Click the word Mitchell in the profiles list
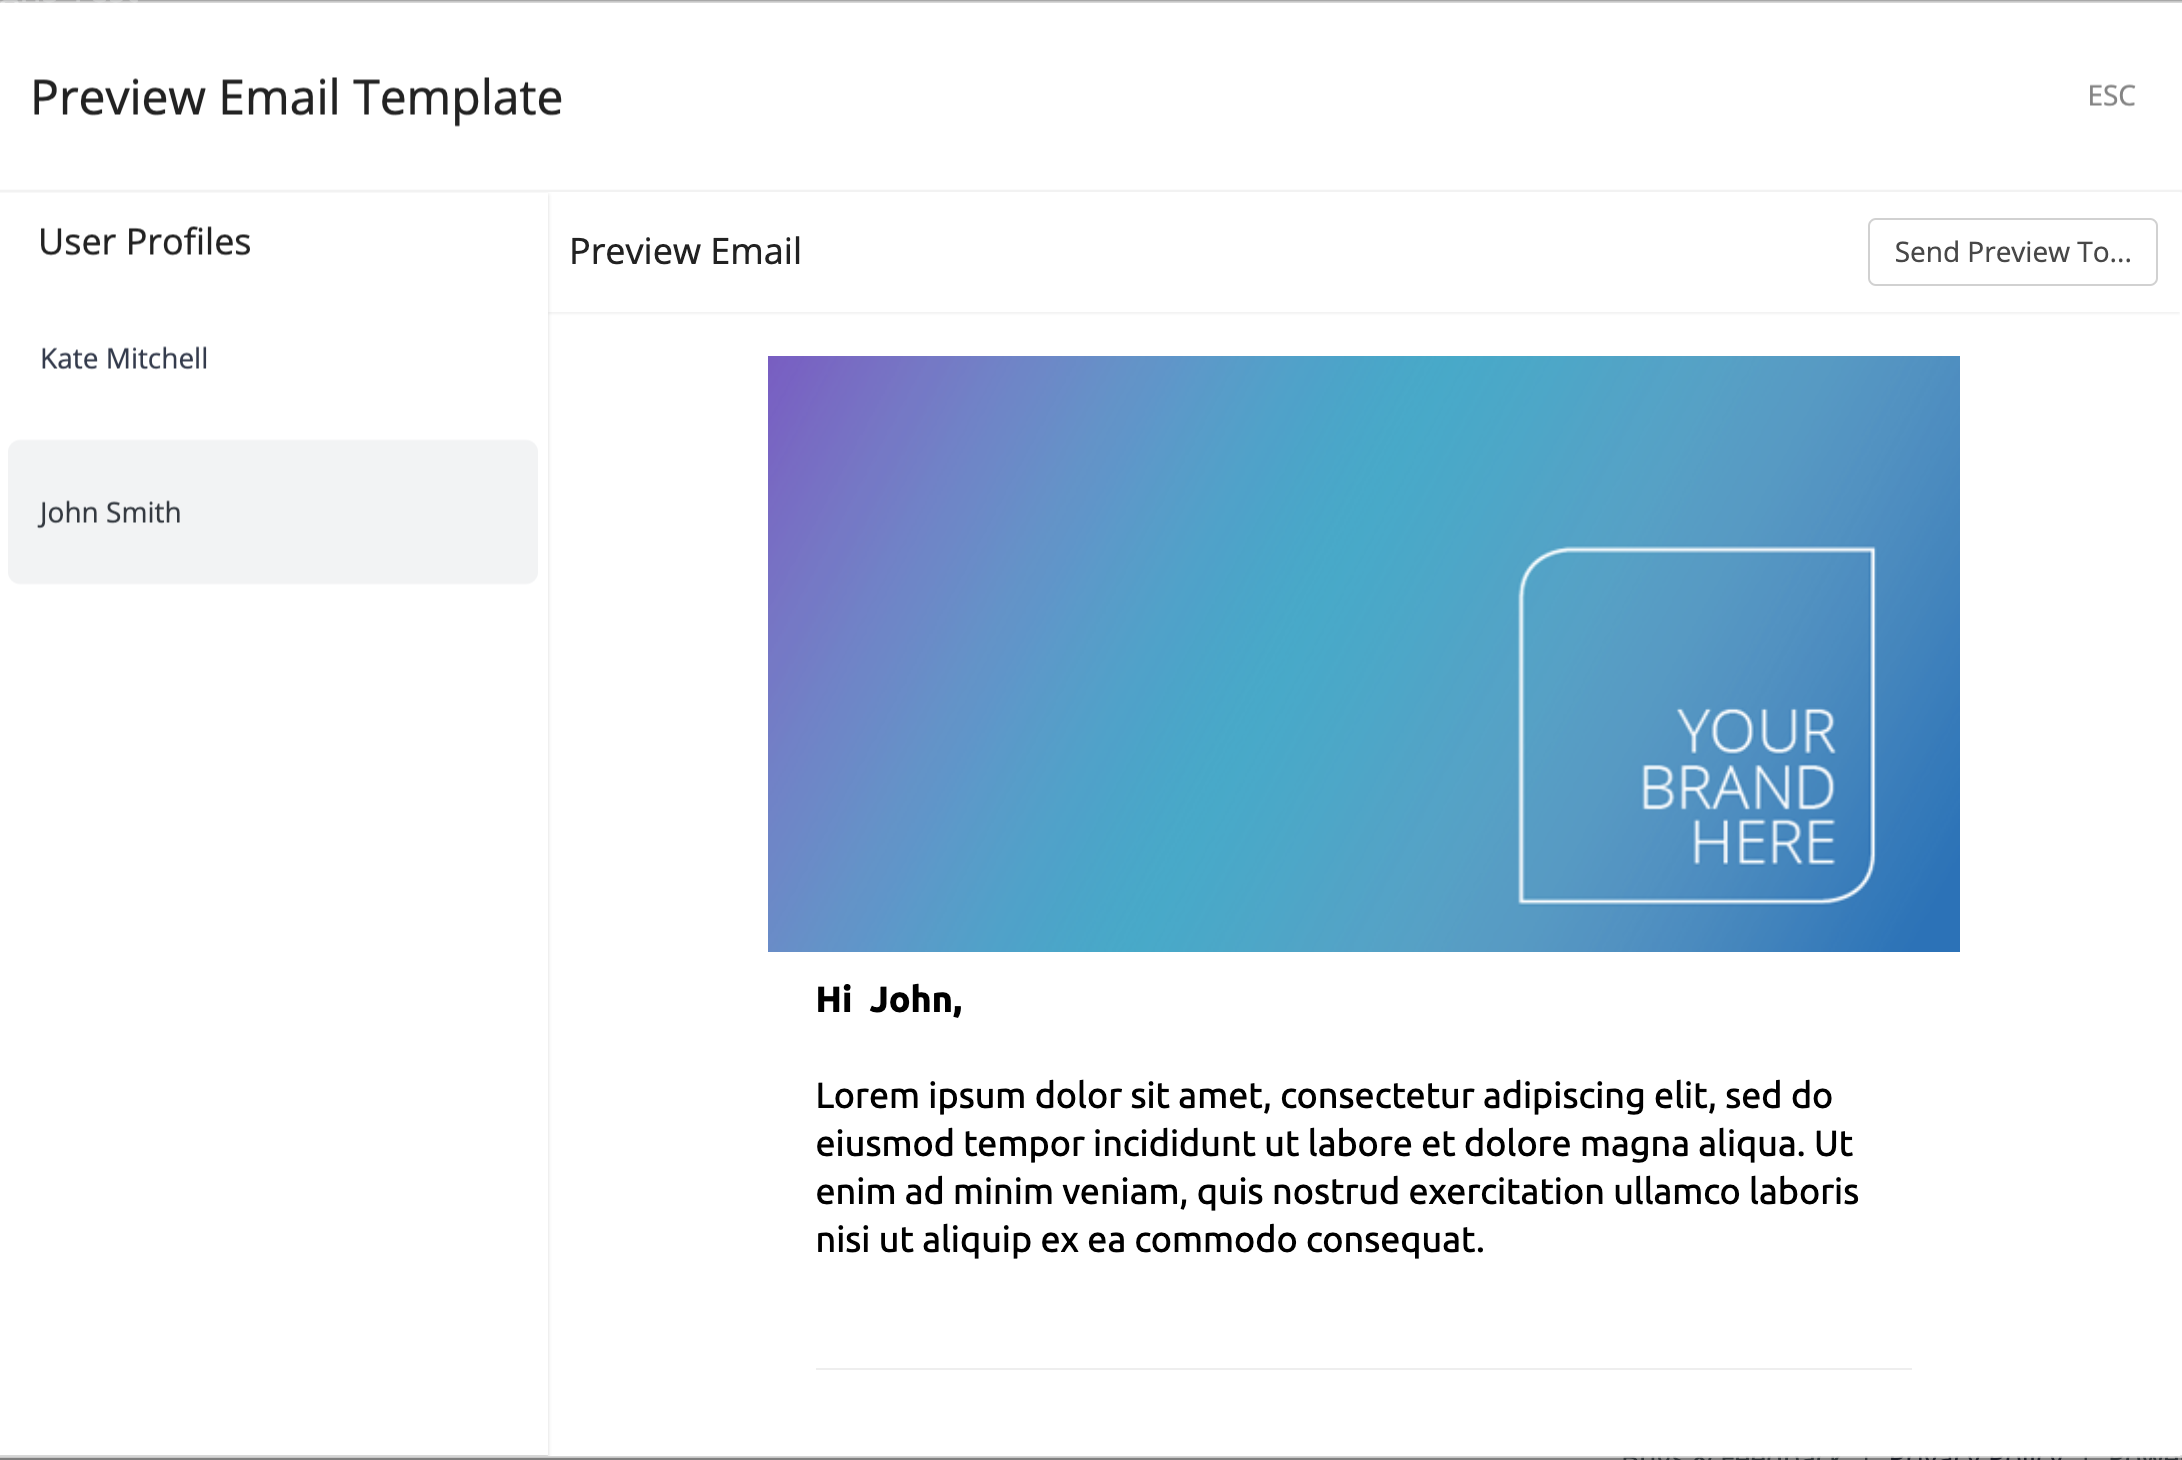The height and width of the screenshot is (1460, 2182). pyautogui.click(x=157, y=359)
